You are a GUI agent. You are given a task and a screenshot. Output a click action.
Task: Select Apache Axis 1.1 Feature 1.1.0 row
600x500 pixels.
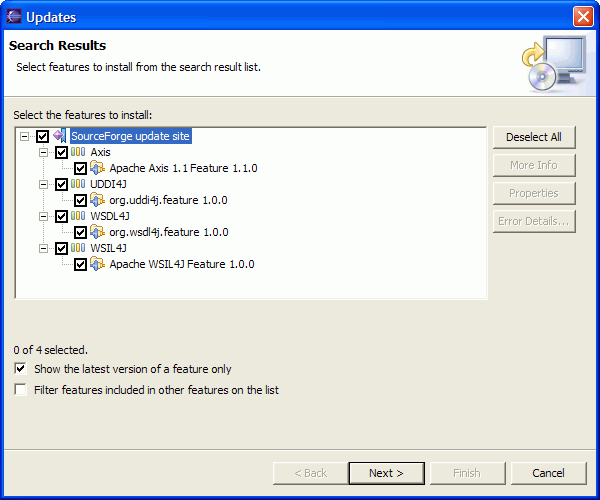tap(183, 168)
